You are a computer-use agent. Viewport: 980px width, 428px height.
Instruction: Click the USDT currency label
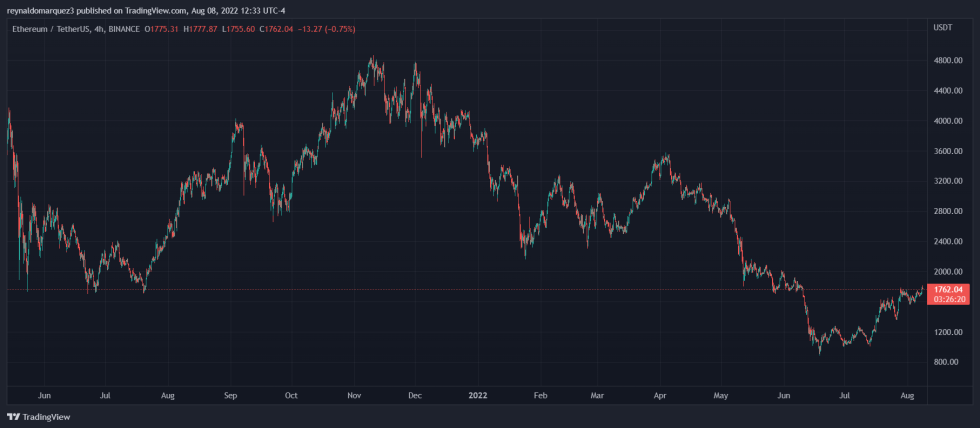pos(943,28)
